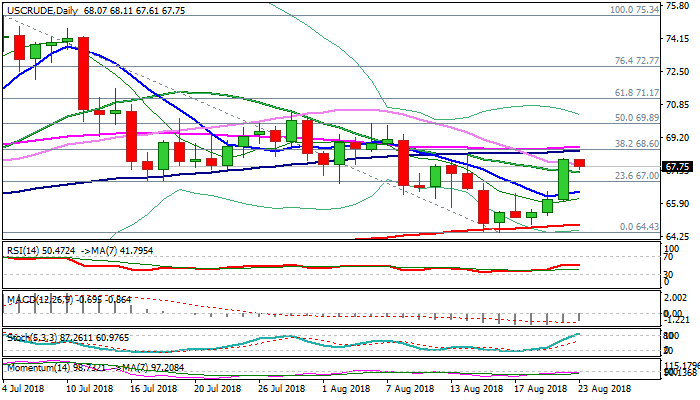The image size is (700, 400).
Task: Select the 61.8 Fibonacci retracement label
Action: click(636, 93)
